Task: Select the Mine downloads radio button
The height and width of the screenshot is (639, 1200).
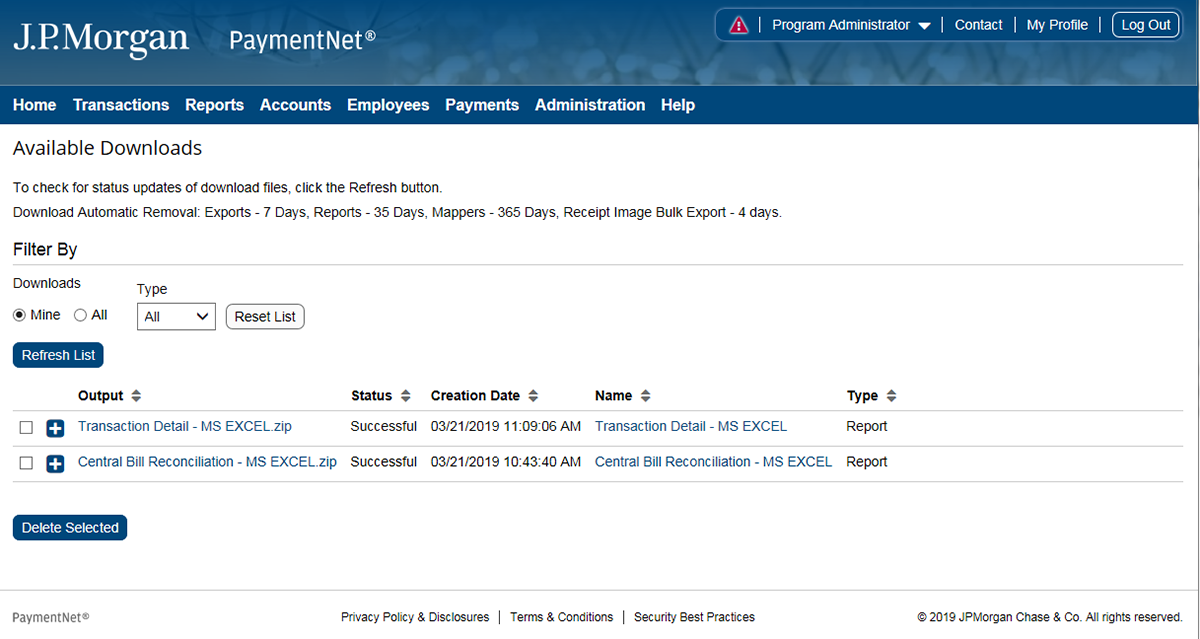Action: [19, 315]
